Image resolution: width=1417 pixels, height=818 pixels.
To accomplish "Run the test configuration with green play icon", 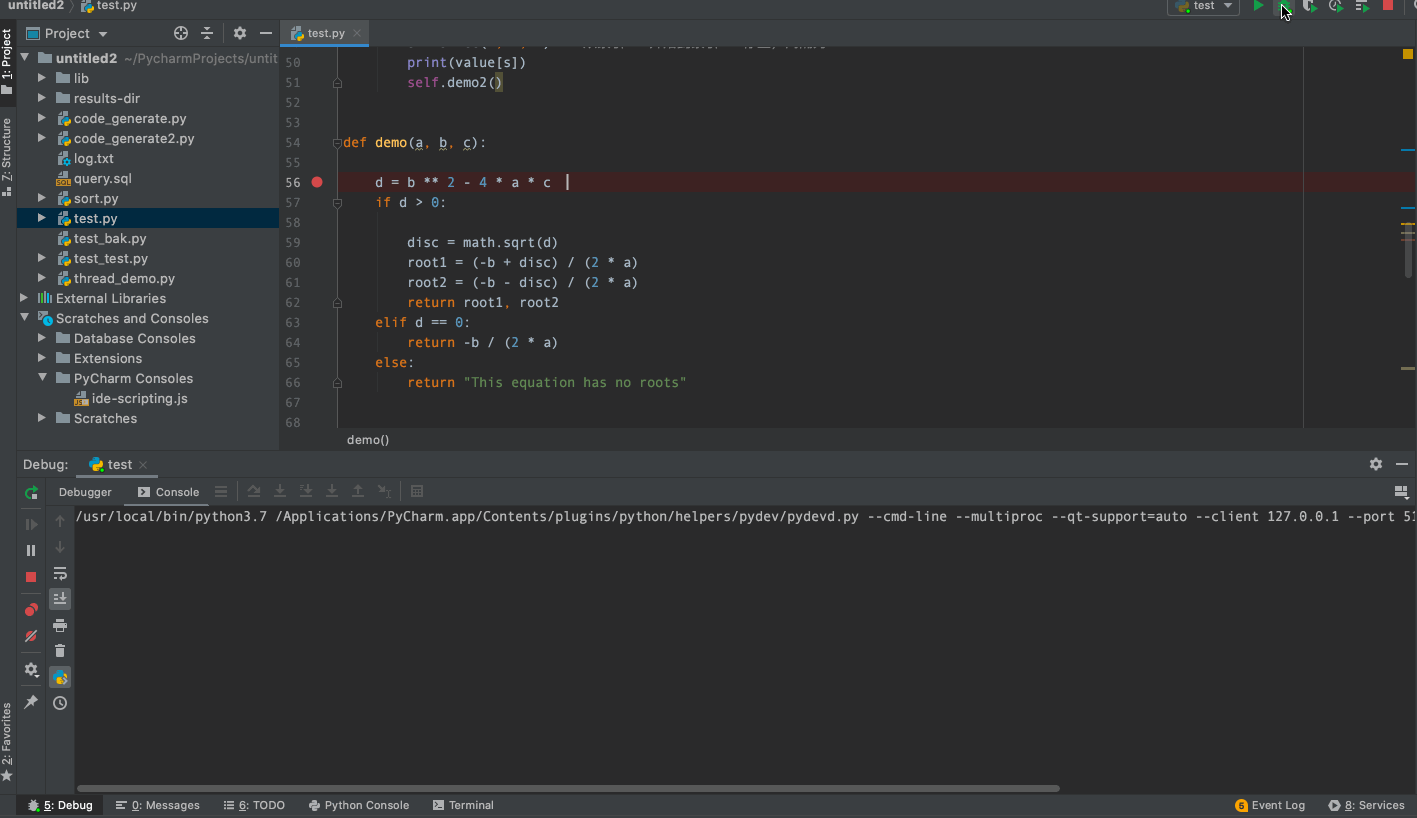I will point(1258,6).
